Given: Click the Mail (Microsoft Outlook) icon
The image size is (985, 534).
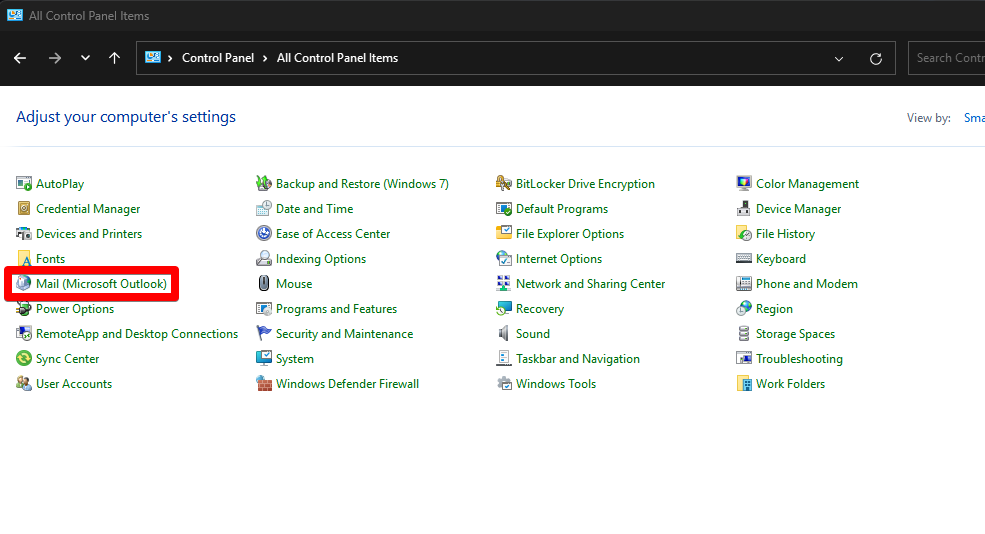Looking at the screenshot, I should [24, 284].
